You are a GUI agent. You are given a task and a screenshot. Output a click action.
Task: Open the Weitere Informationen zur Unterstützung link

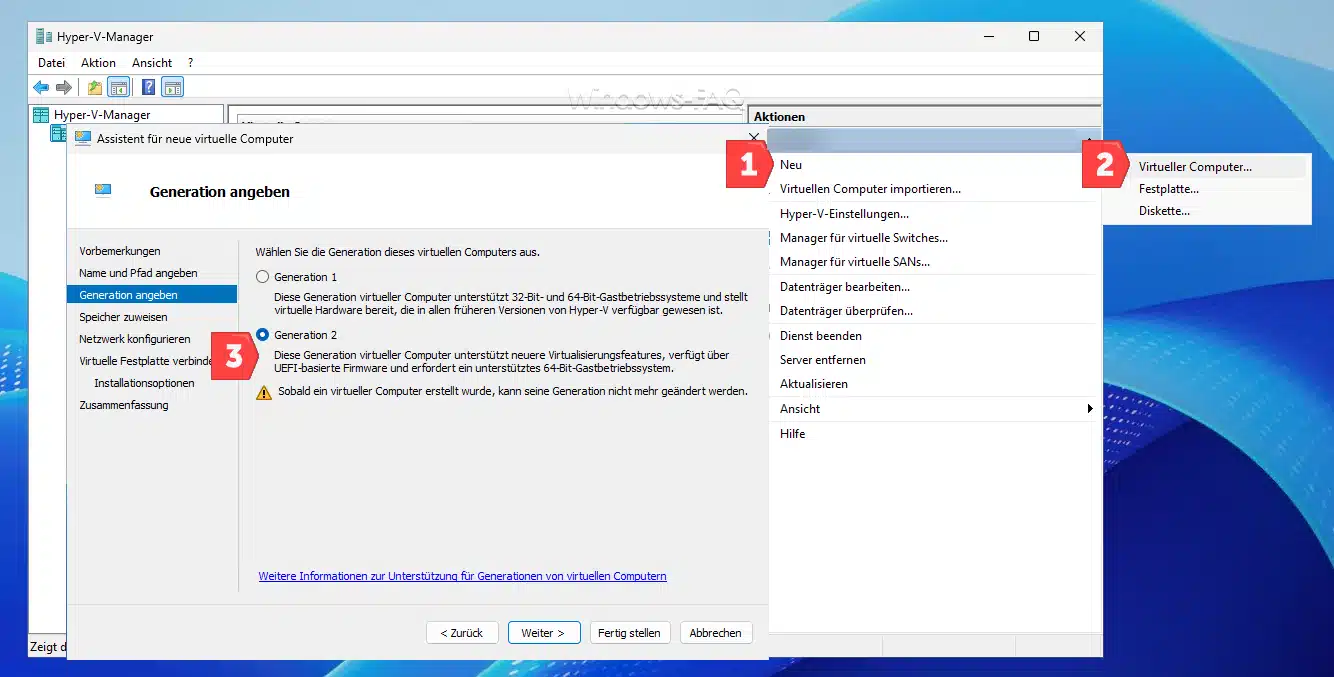462,576
